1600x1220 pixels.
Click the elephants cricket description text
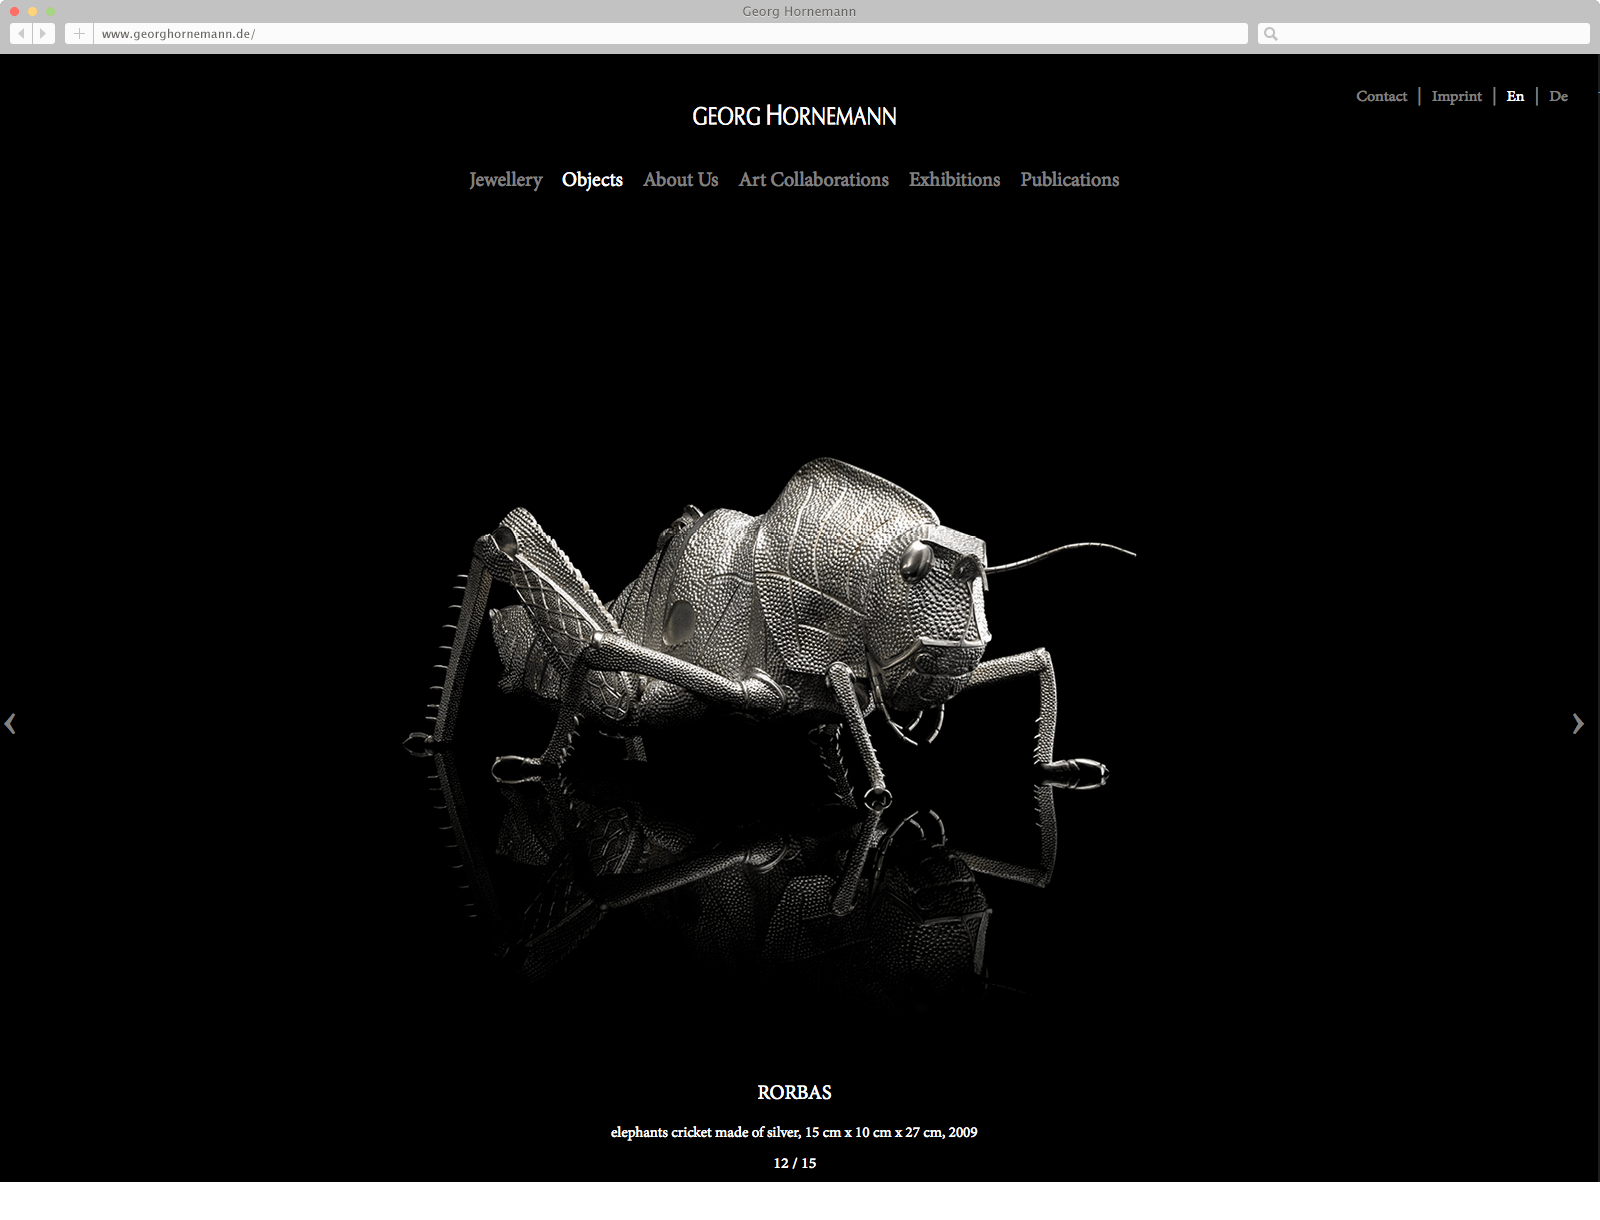[x=795, y=1132]
